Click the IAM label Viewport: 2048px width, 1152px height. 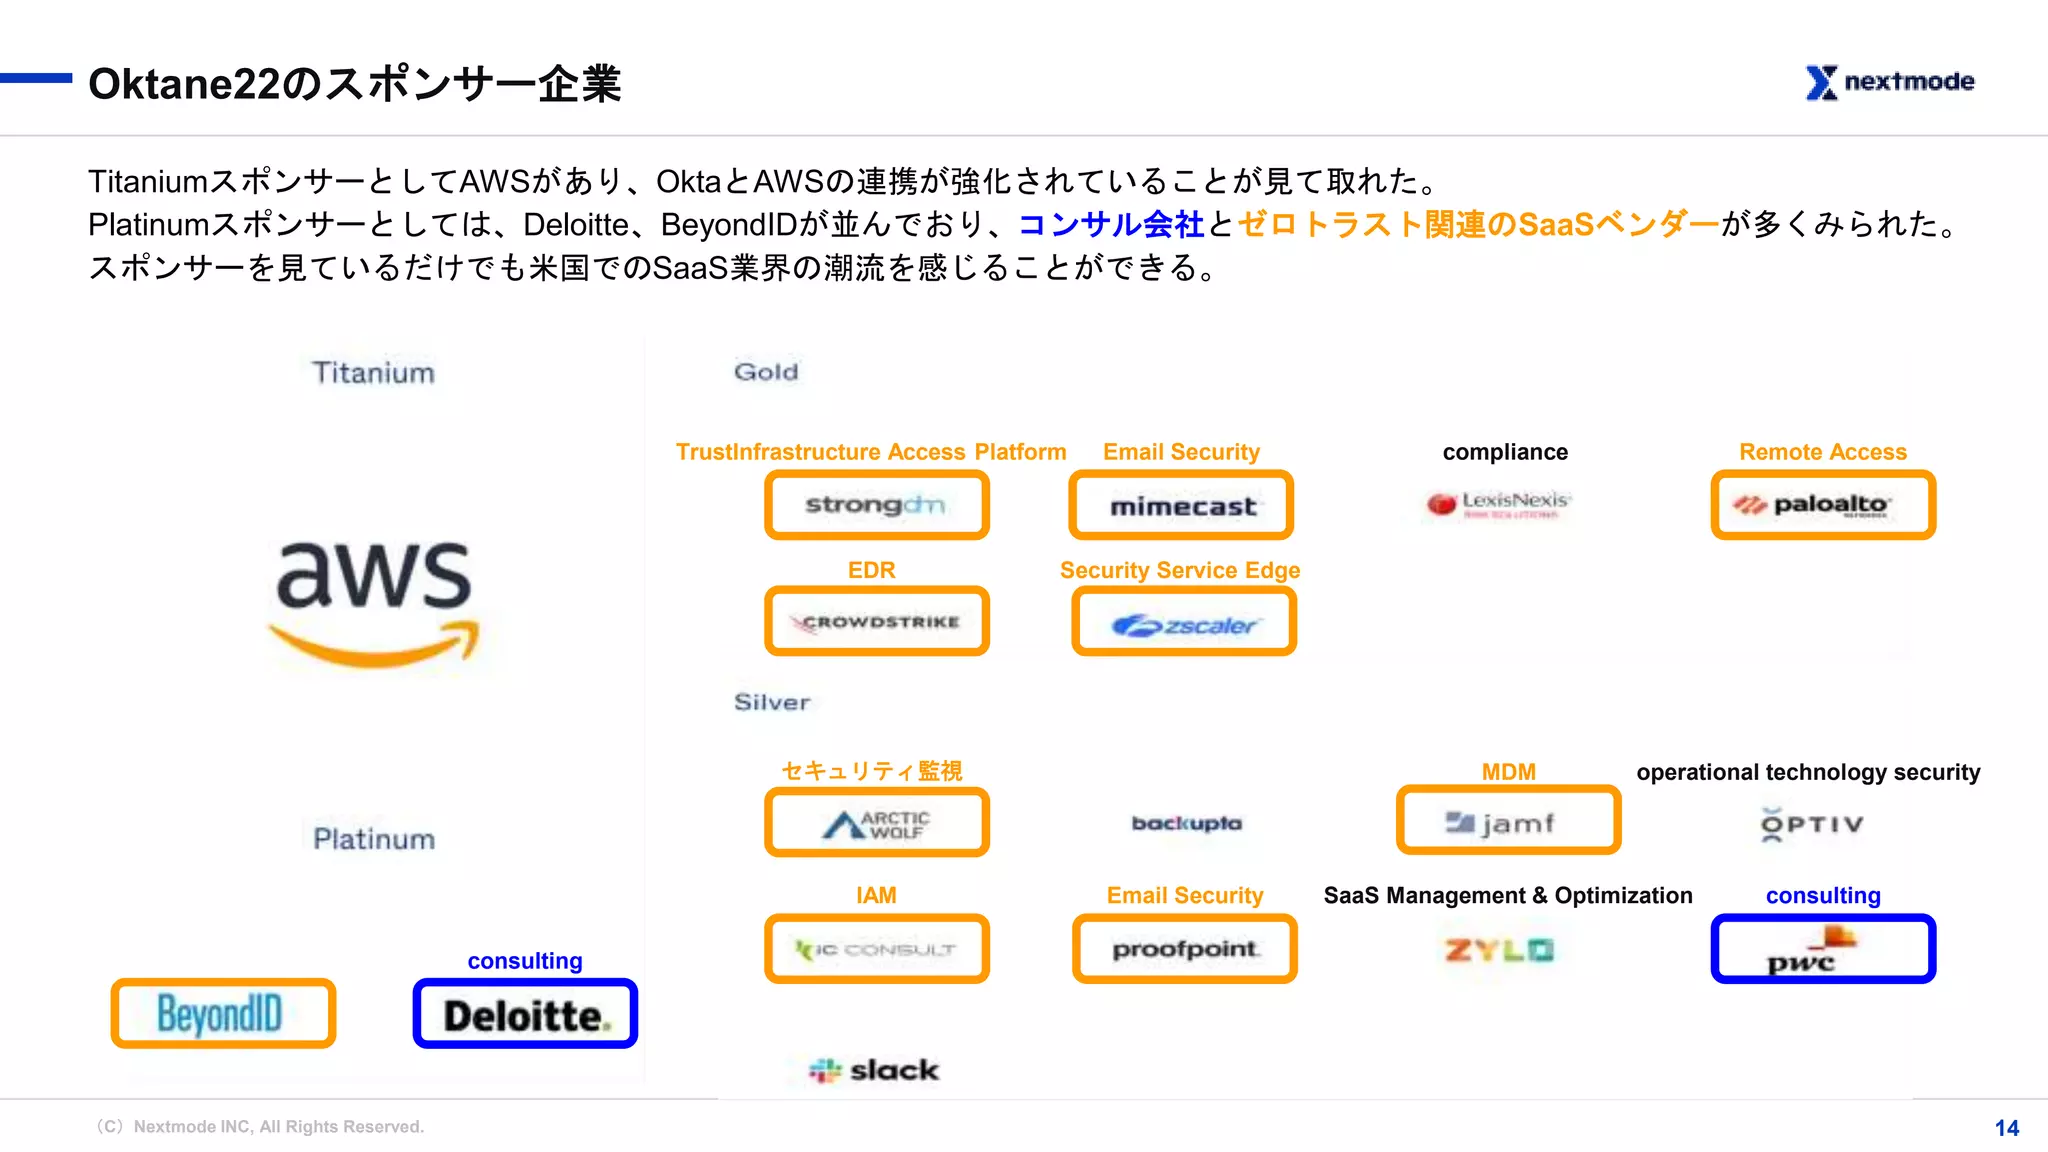point(876,895)
